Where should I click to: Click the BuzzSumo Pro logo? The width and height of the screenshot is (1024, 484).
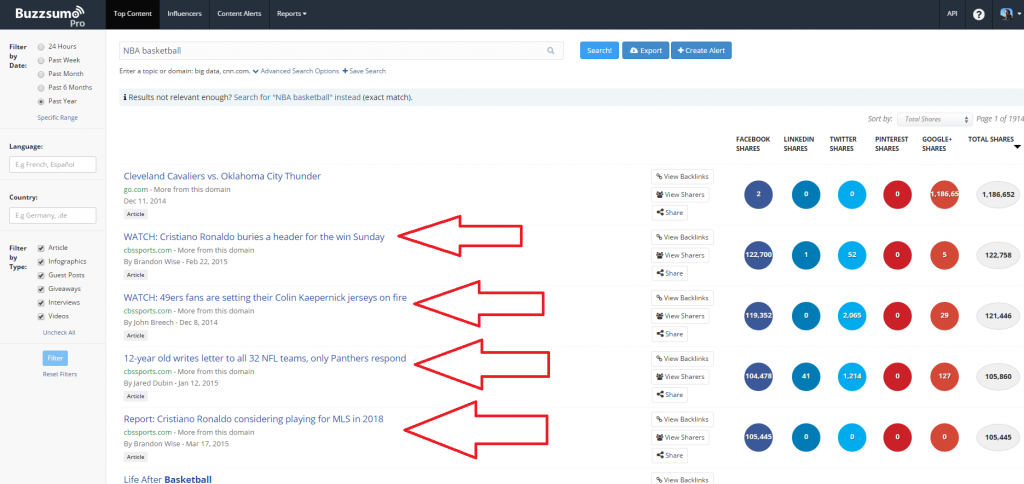(x=47, y=13)
